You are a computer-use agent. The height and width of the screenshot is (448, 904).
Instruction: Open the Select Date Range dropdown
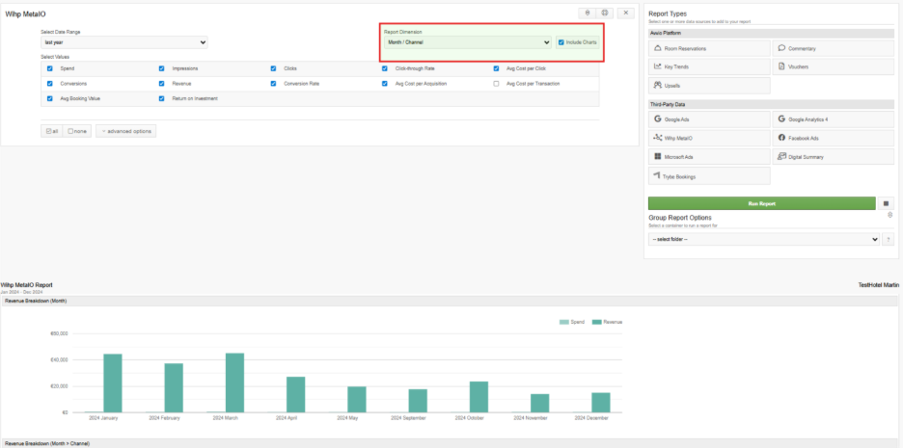point(124,42)
